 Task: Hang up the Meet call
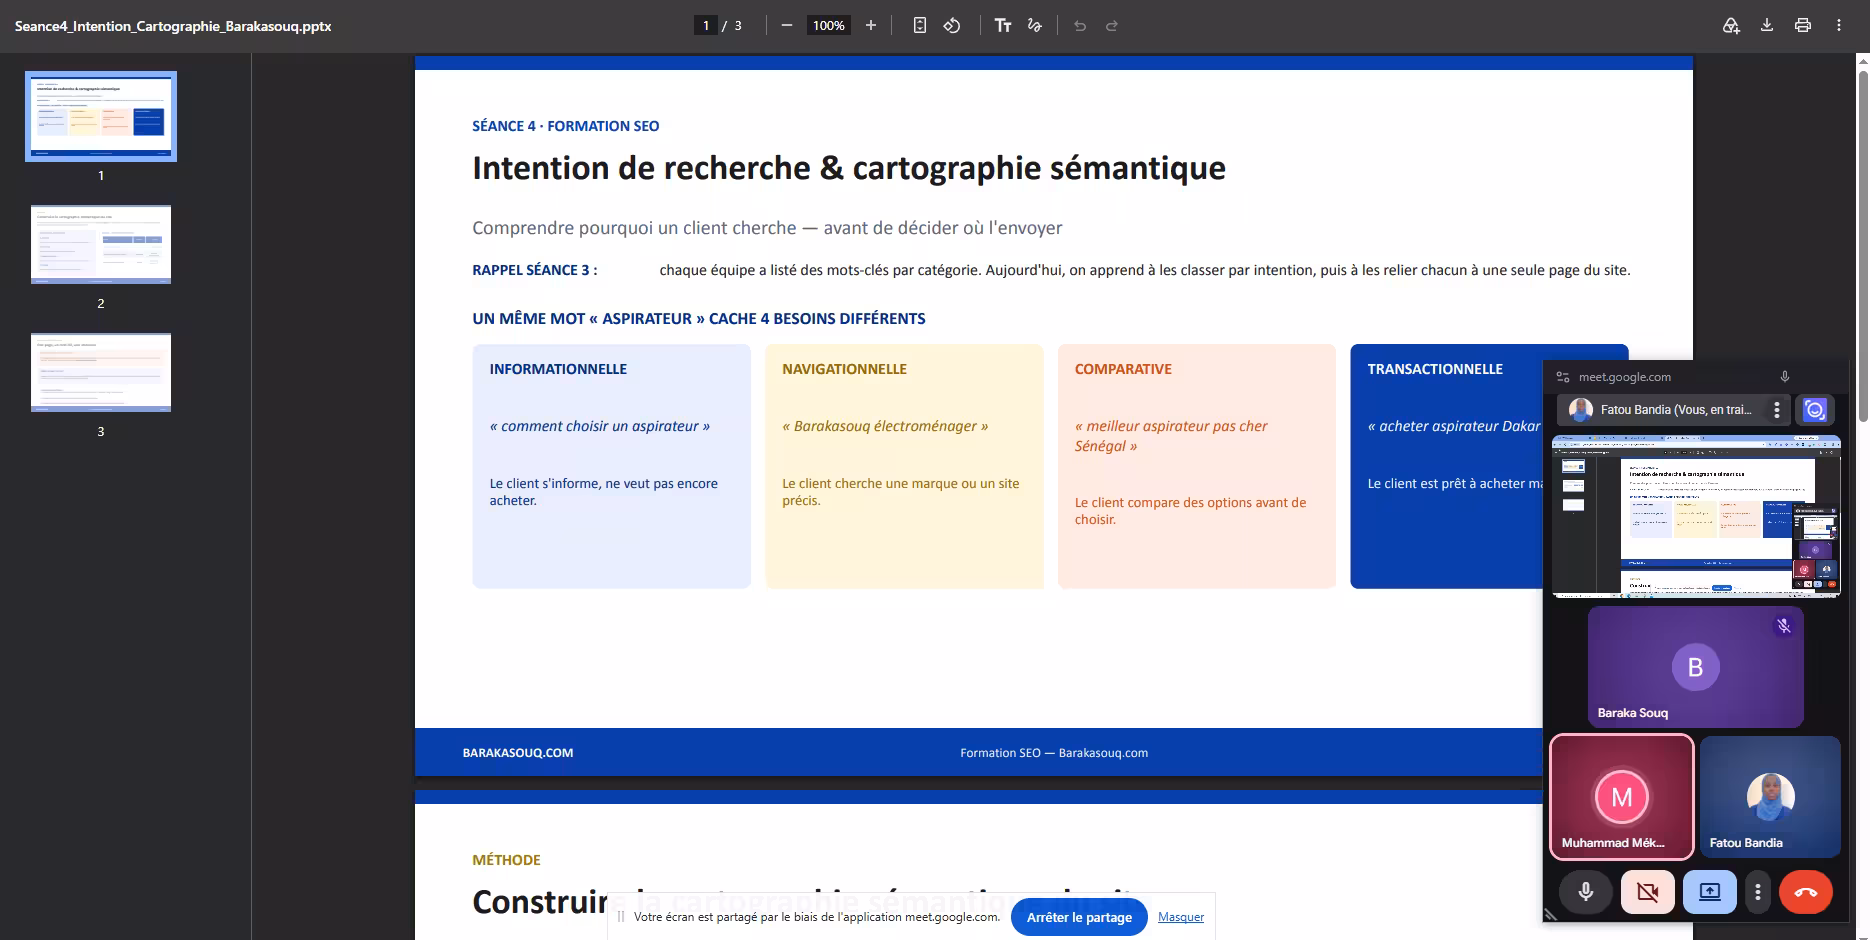point(1806,892)
